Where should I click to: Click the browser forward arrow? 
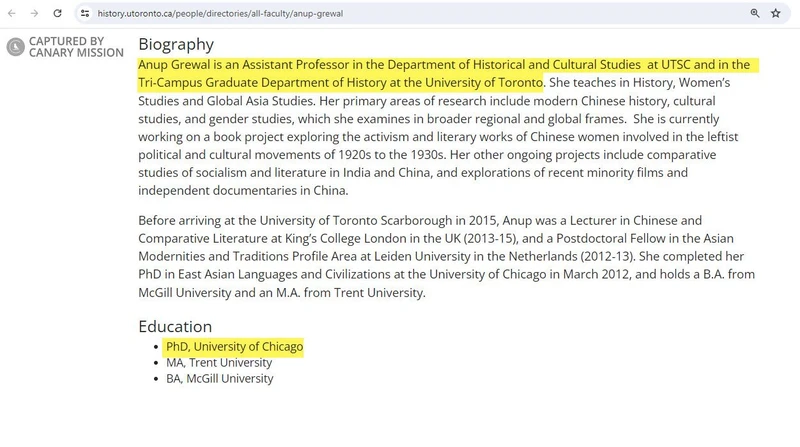pyautogui.click(x=34, y=13)
